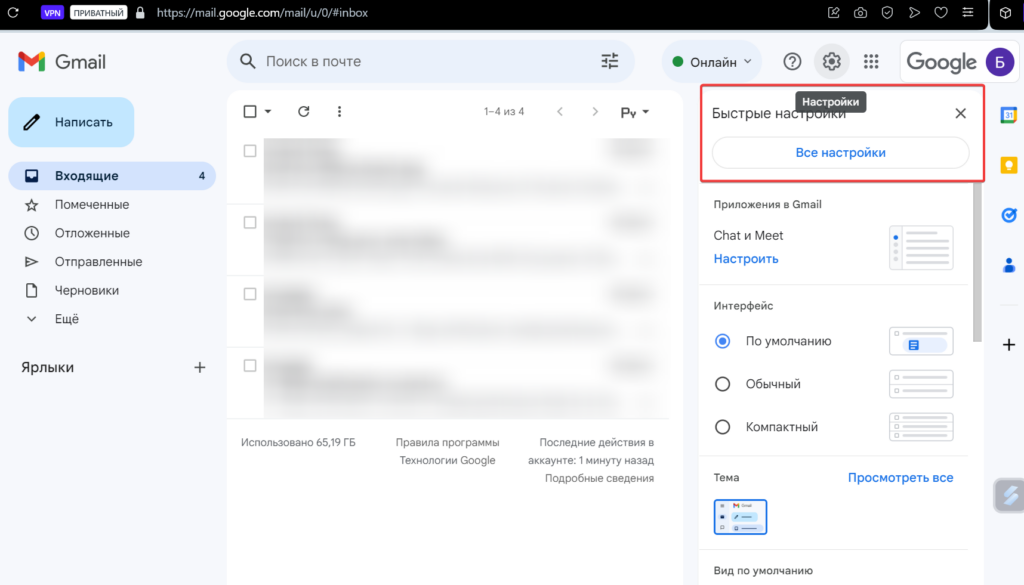Click the browser shield icon
1024x585 pixels.
pyautogui.click(x=887, y=12)
